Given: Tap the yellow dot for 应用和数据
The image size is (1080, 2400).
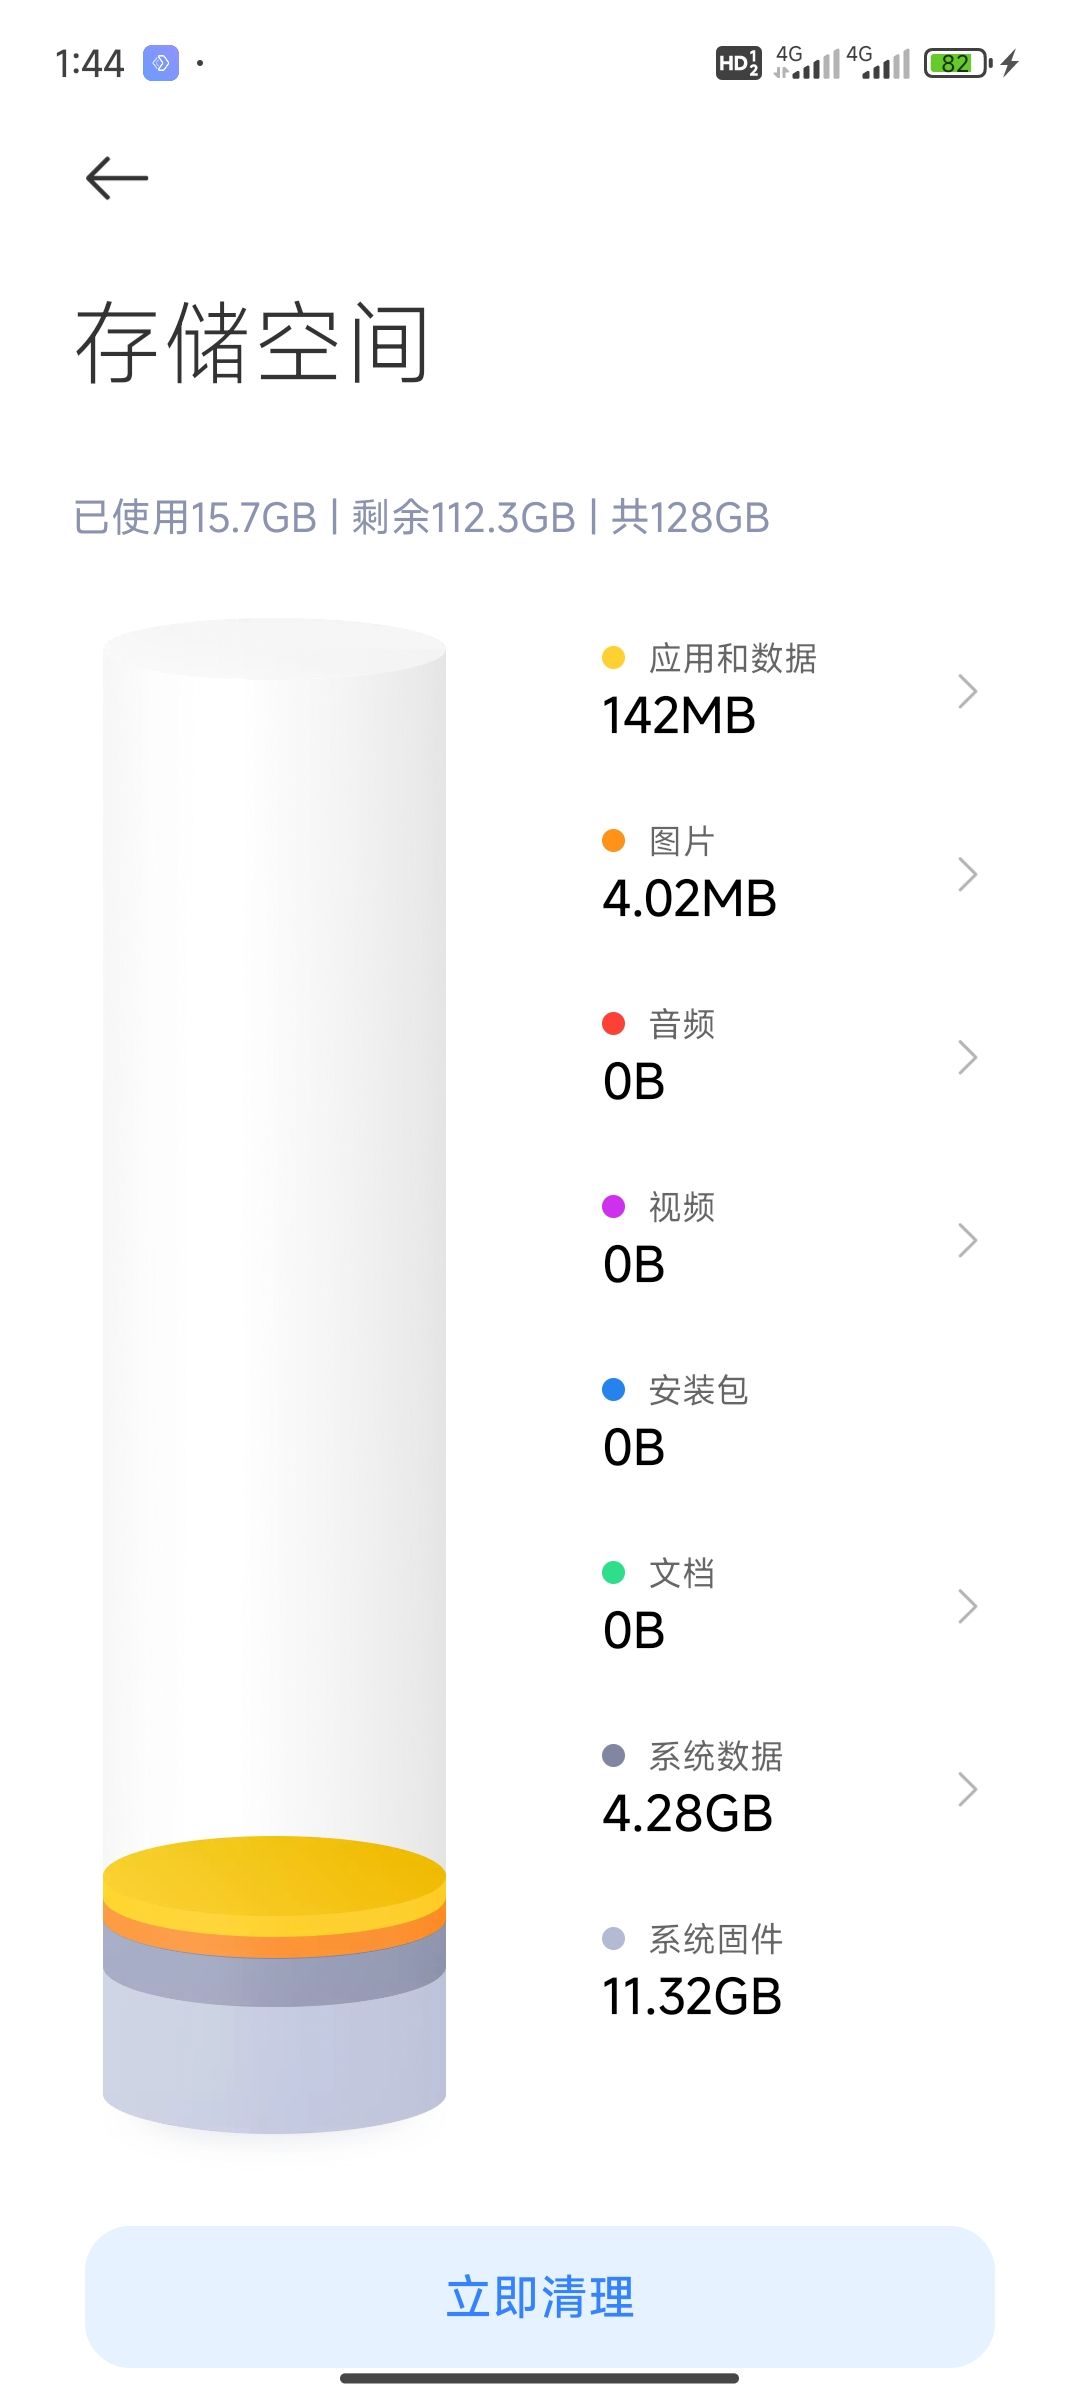Looking at the screenshot, I should (613, 658).
